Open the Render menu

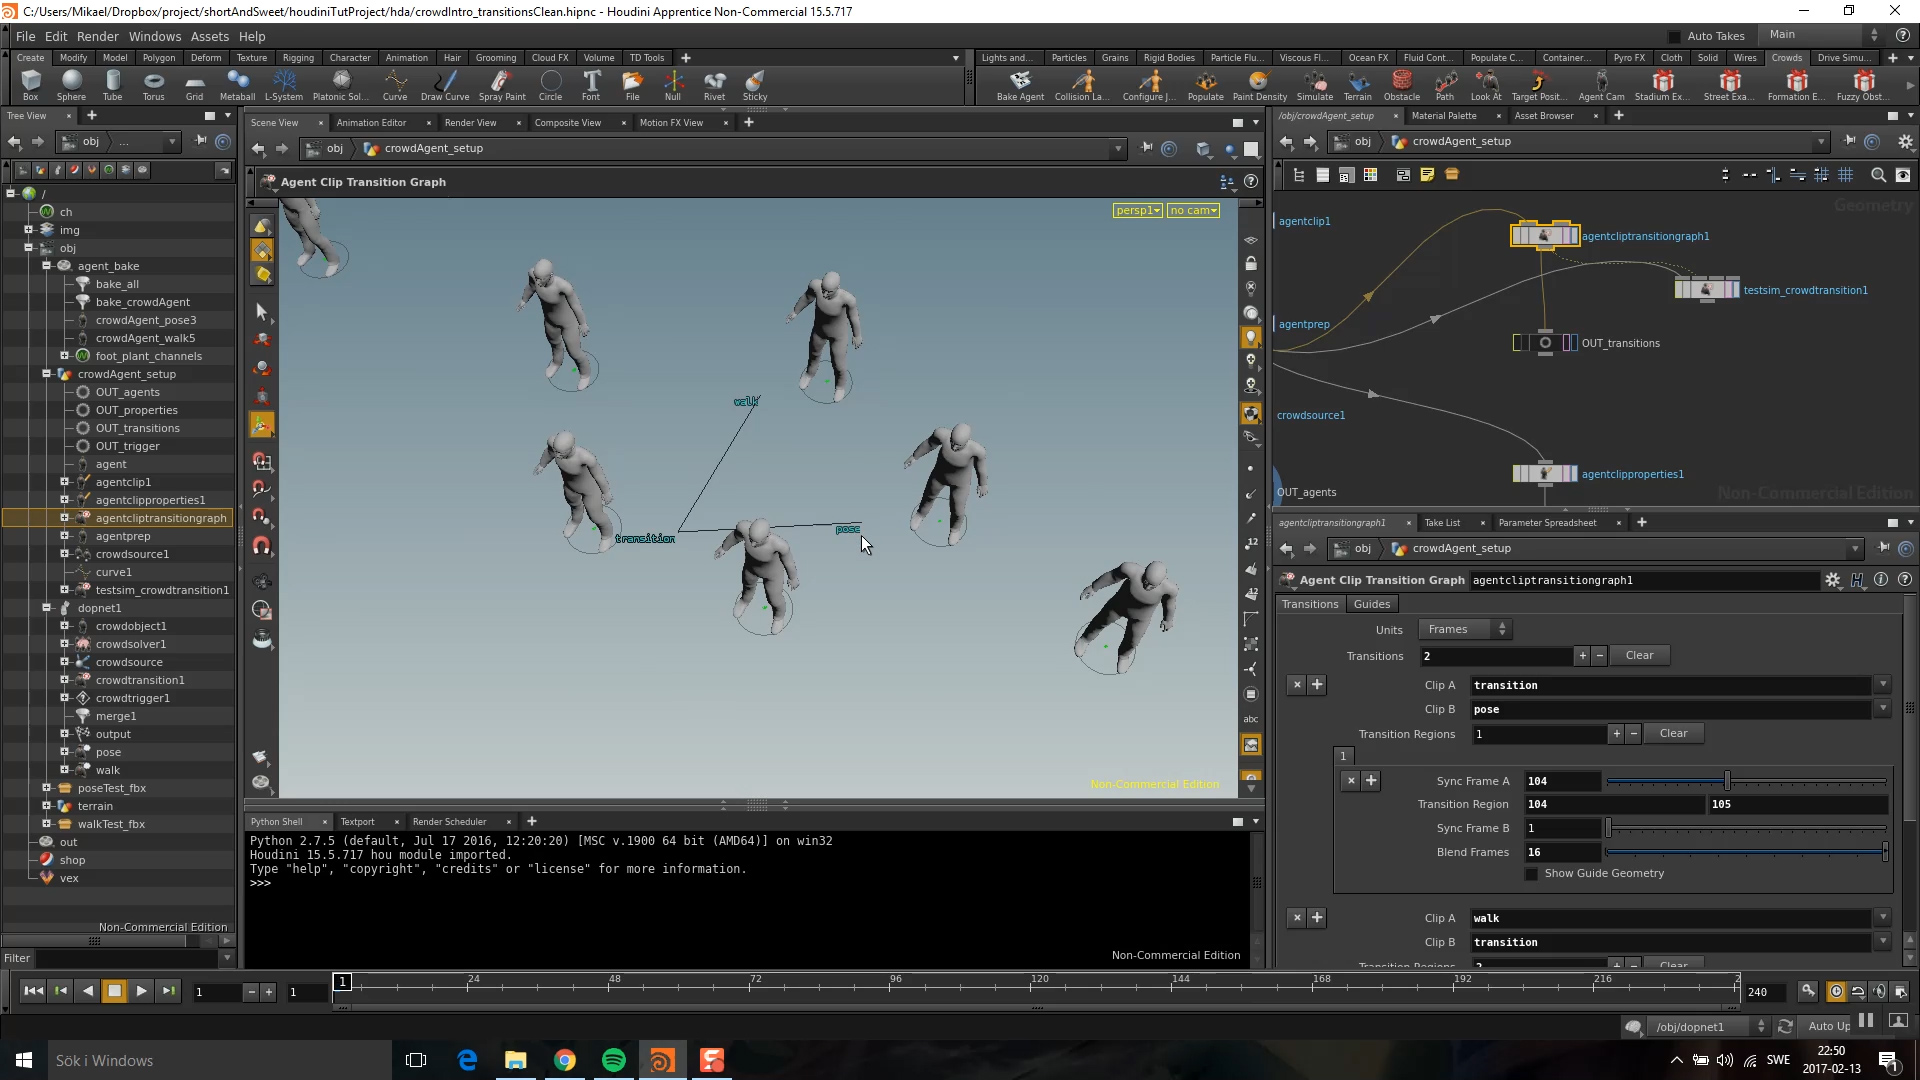(x=97, y=36)
